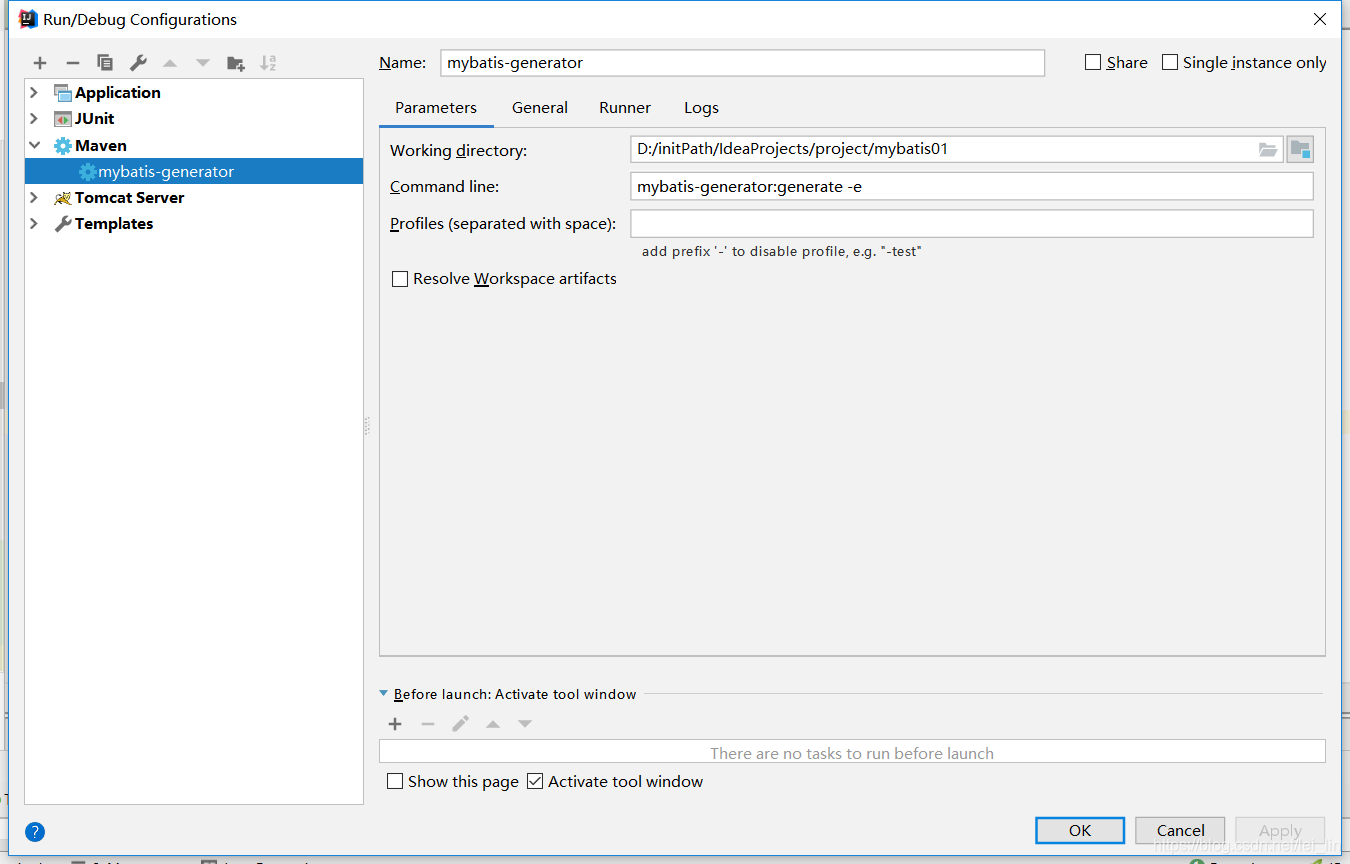Open help with question mark icon
The image size is (1350, 864).
(x=35, y=832)
